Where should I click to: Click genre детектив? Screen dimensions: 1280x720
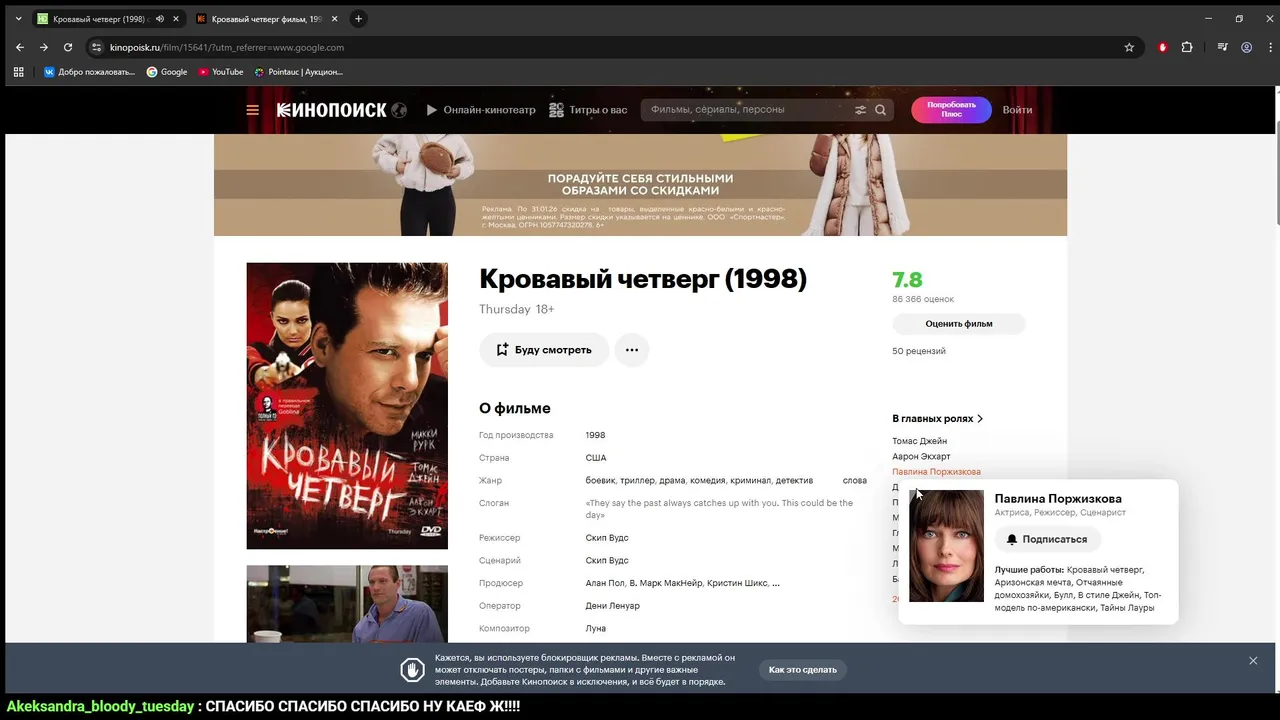(794, 481)
